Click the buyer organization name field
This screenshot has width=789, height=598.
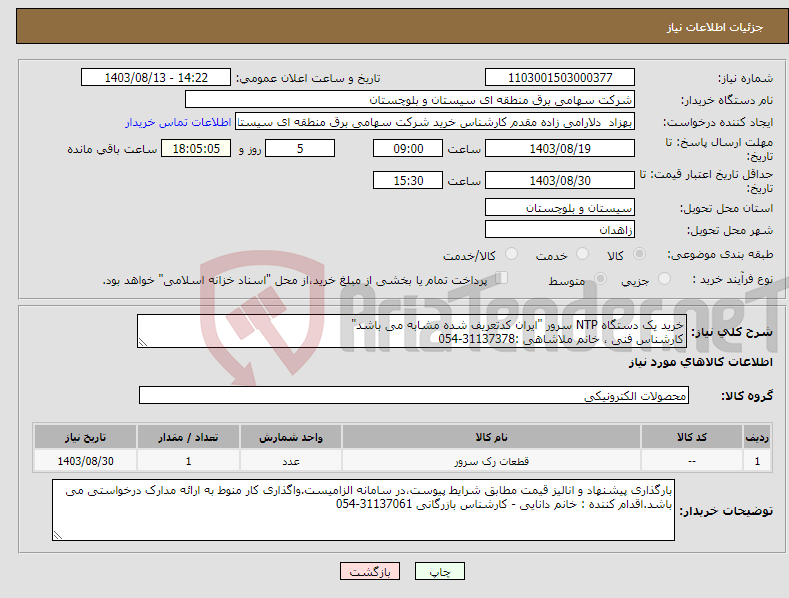point(410,100)
